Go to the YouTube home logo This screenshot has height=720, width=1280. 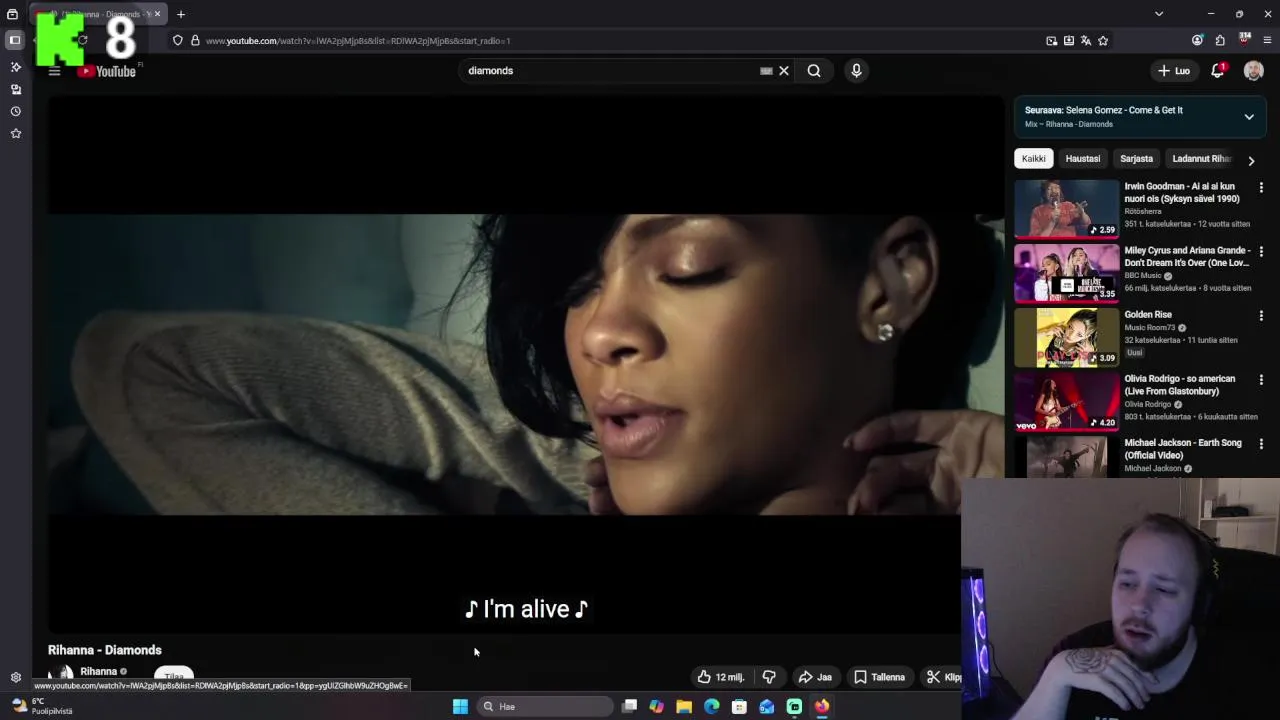108,71
